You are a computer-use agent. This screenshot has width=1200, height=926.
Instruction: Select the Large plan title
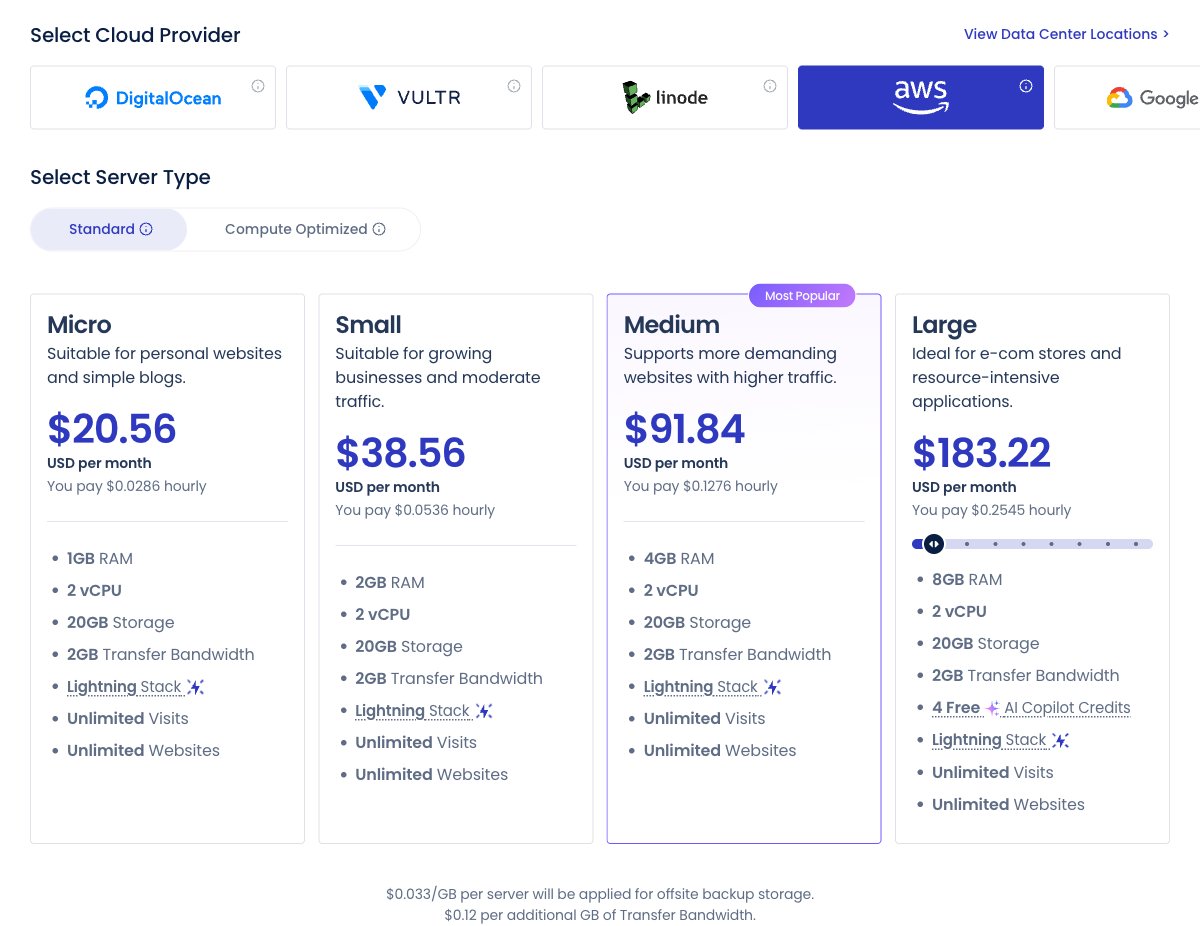(x=944, y=326)
